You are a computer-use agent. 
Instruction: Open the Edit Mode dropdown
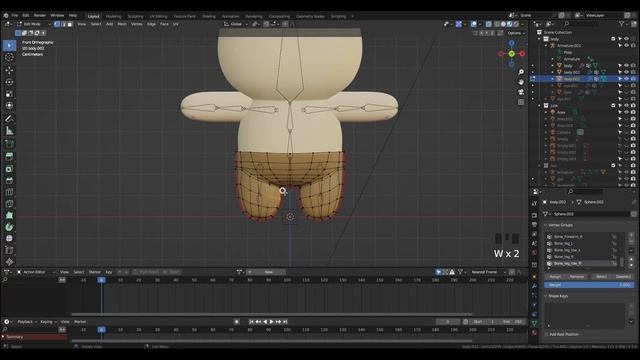pyautogui.click(x=33, y=24)
